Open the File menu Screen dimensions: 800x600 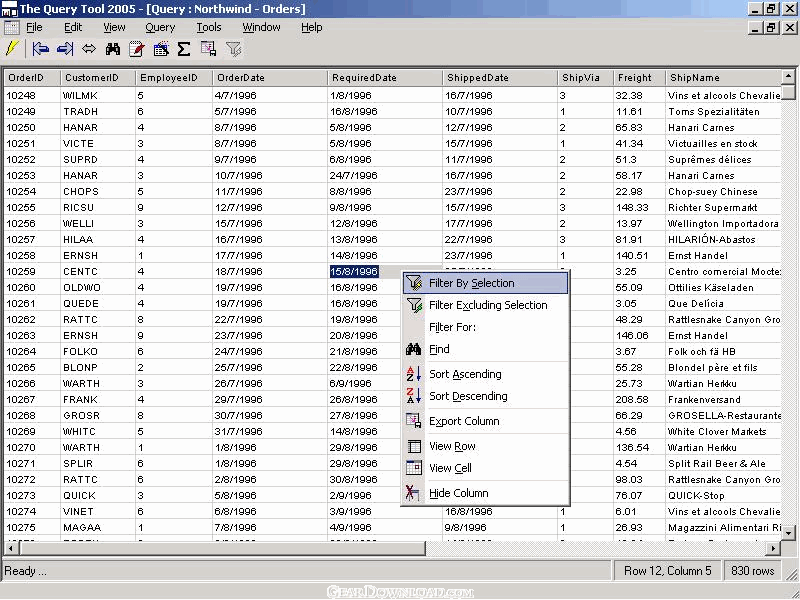(x=34, y=27)
